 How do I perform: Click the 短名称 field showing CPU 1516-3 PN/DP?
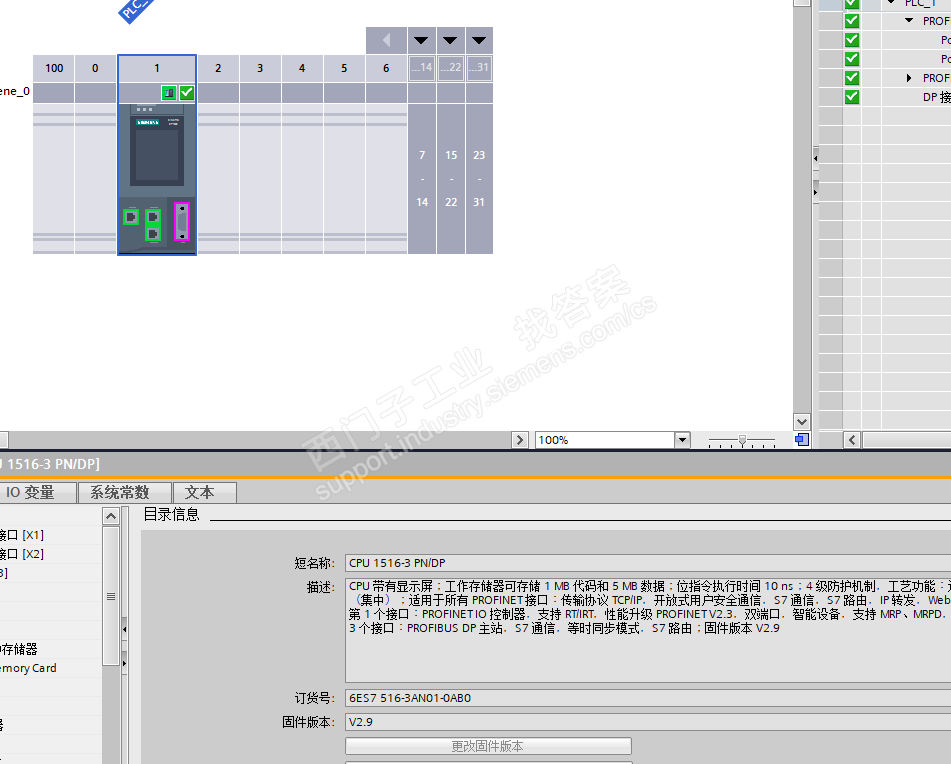pos(648,563)
